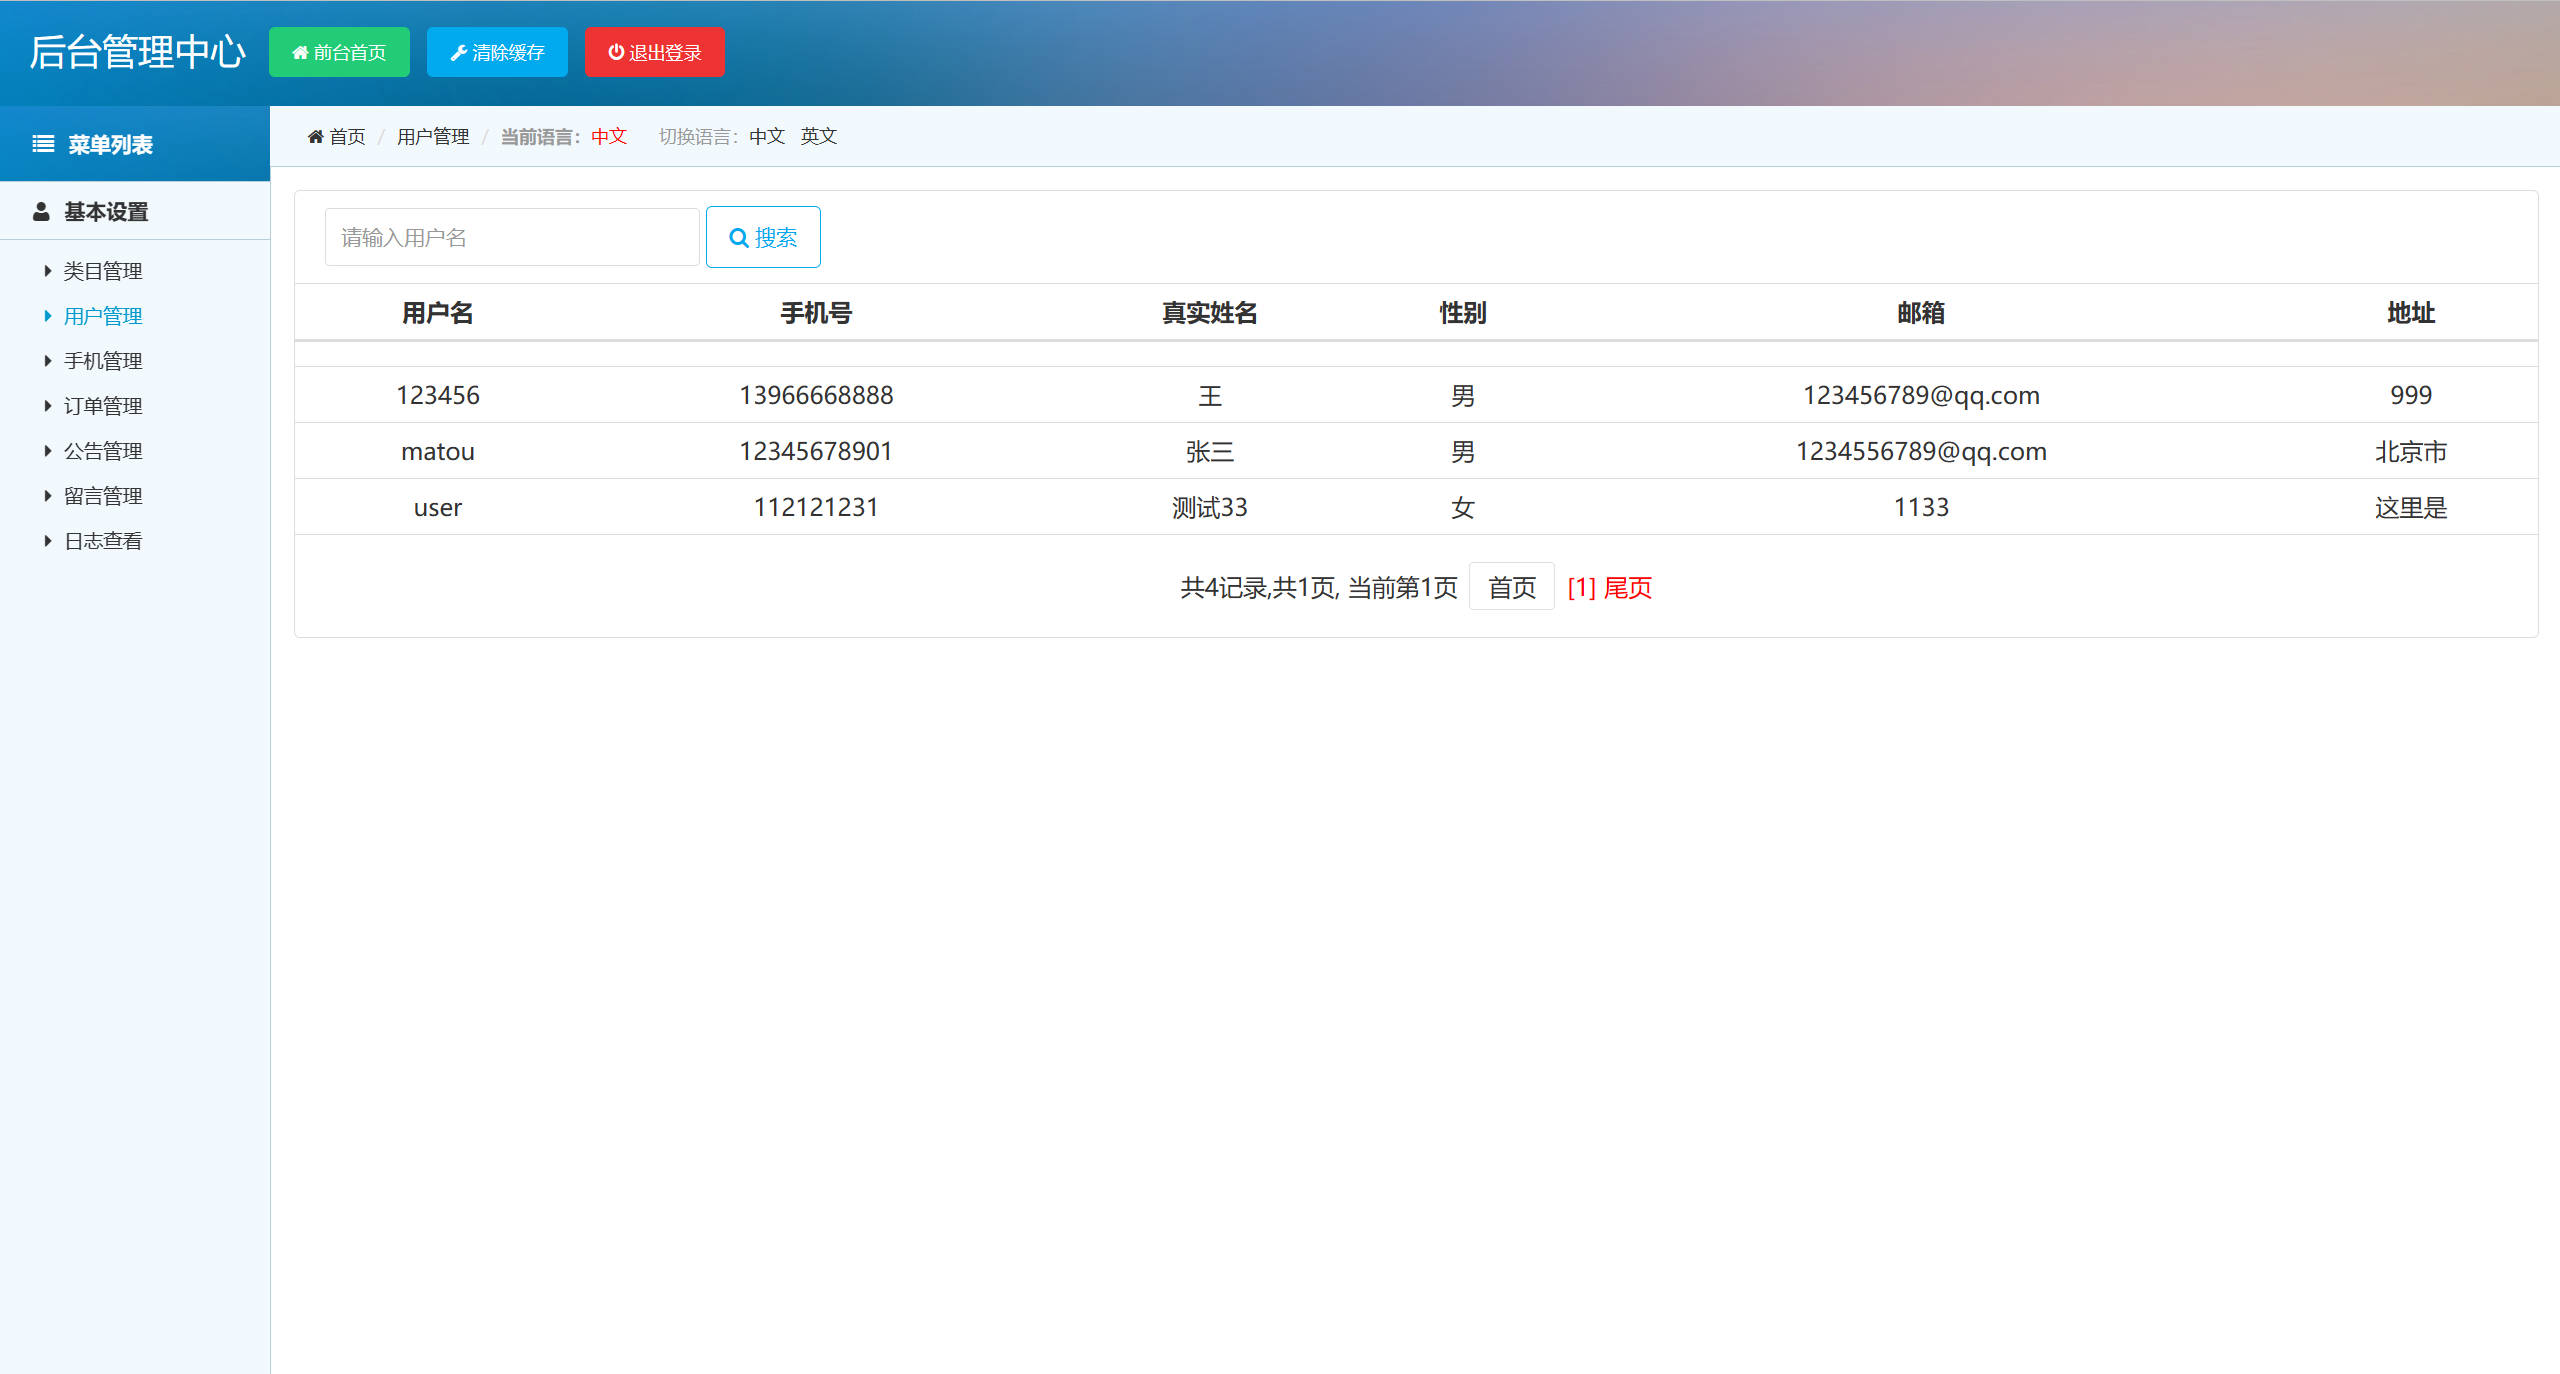Click the user icon beside 基本设置
Image resolution: width=2560 pixels, height=1374 pixels.
coord(41,211)
